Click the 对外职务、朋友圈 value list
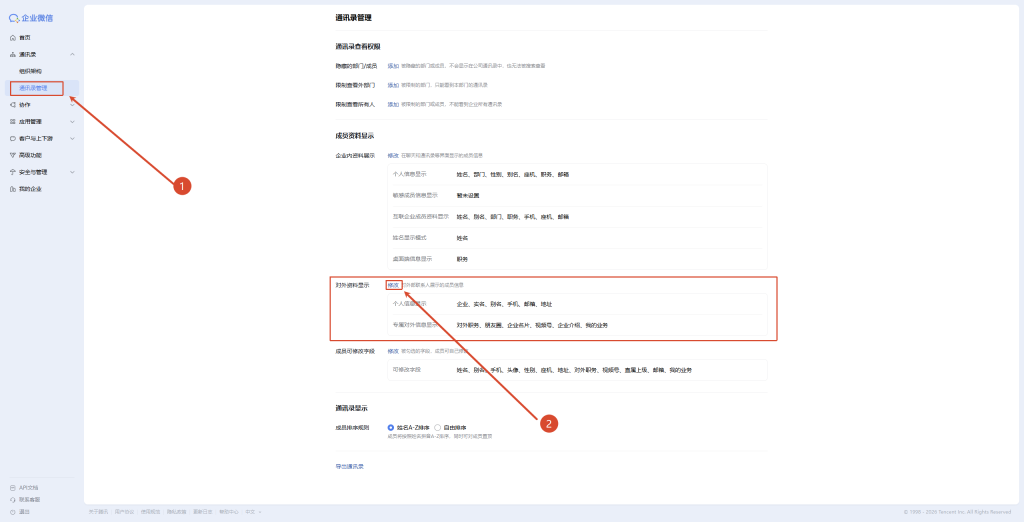The width and height of the screenshot is (1024, 522). point(532,325)
